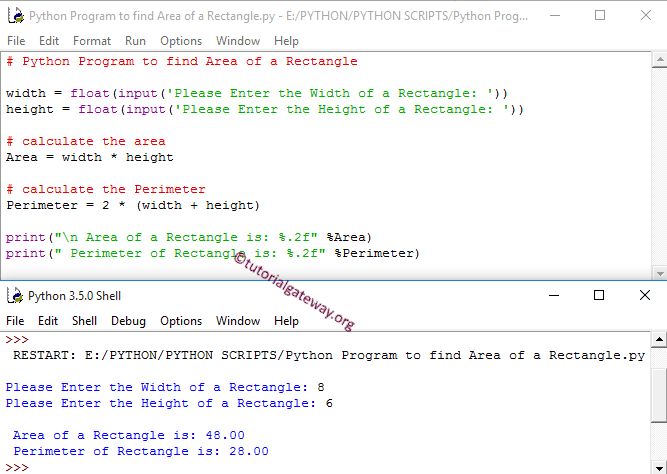Screen dimensions: 667x474
Task: Open the Options menu in Python Shell
Action: click(181, 321)
